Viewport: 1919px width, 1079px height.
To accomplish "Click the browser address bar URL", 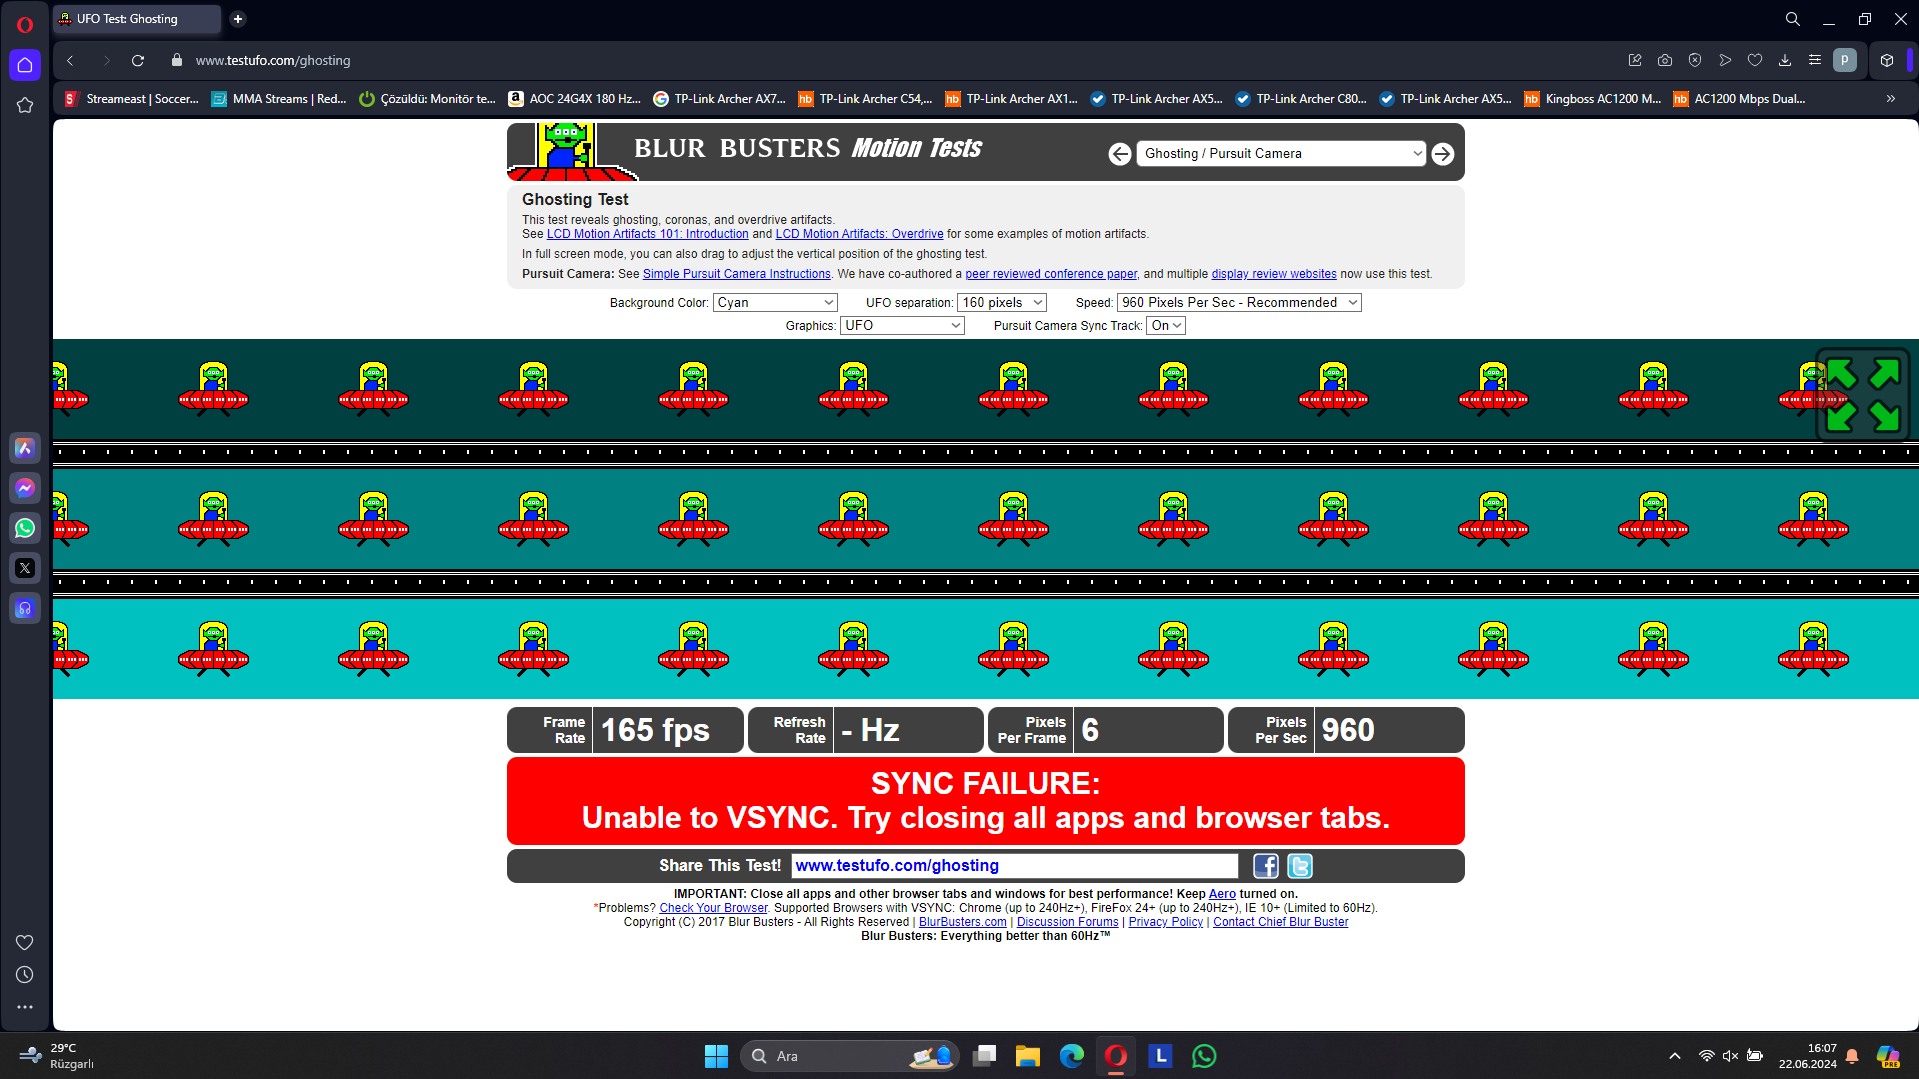I will coord(273,61).
